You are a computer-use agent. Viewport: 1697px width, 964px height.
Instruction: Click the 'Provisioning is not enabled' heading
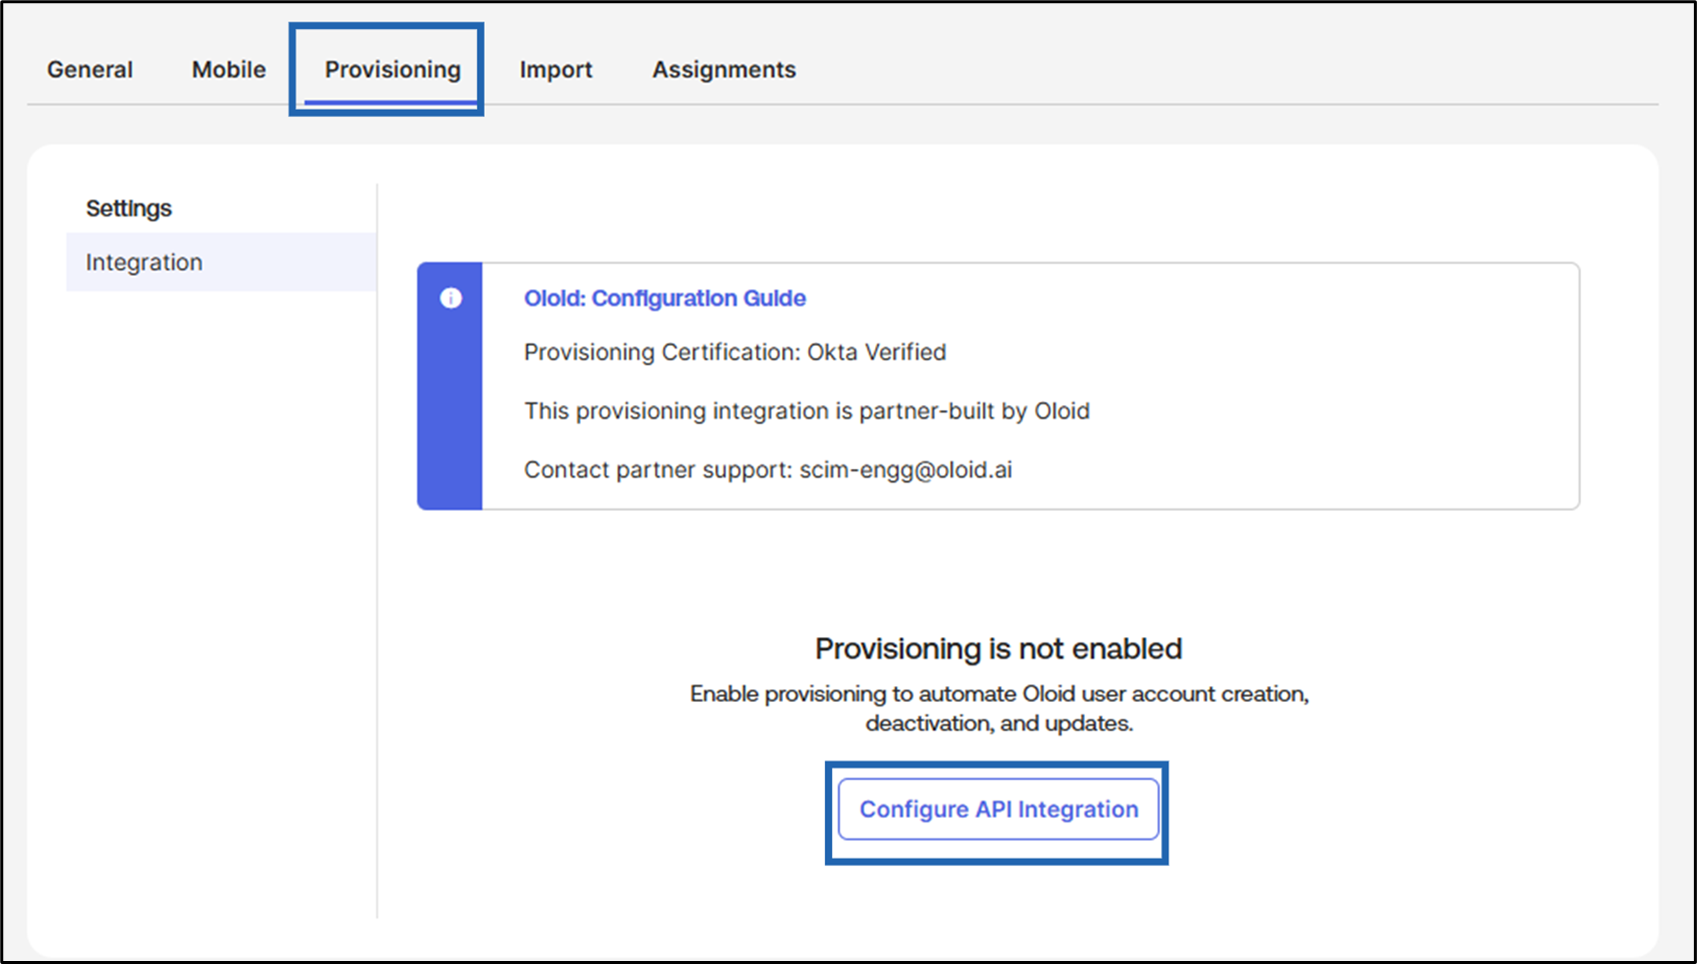[998, 649]
